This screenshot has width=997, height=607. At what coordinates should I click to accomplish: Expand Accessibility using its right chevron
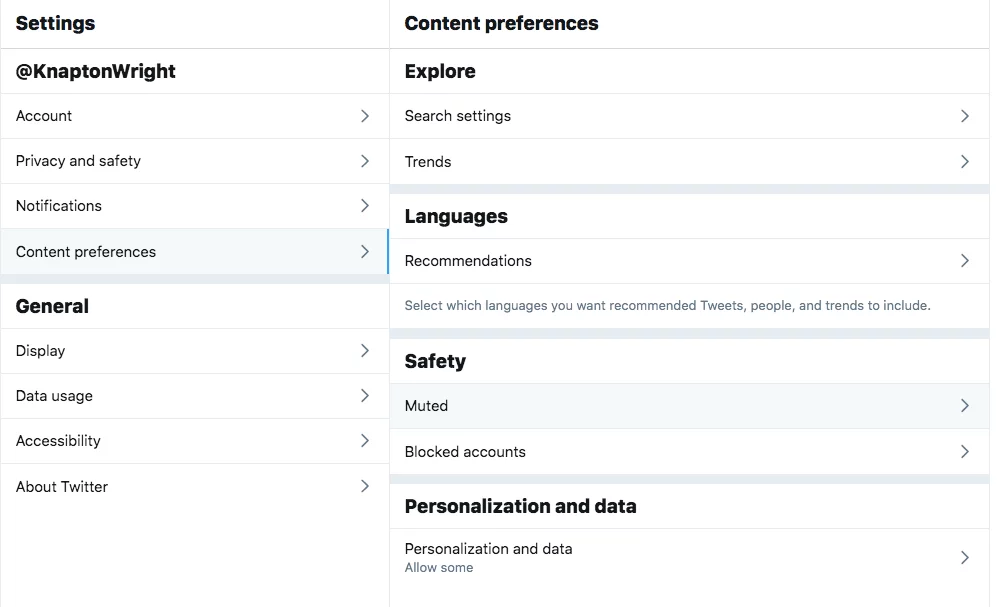[x=365, y=441]
